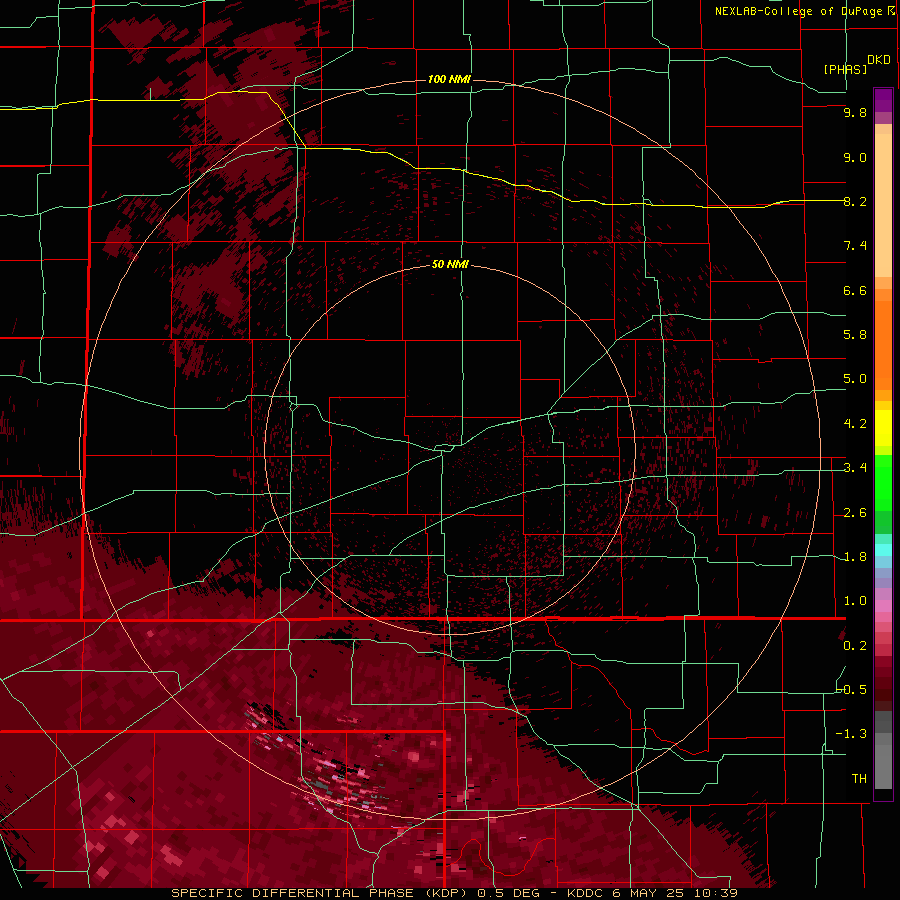Click the 0.2 value on color scale
The width and height of the screenshot is (900, 900).
(855, 646)
